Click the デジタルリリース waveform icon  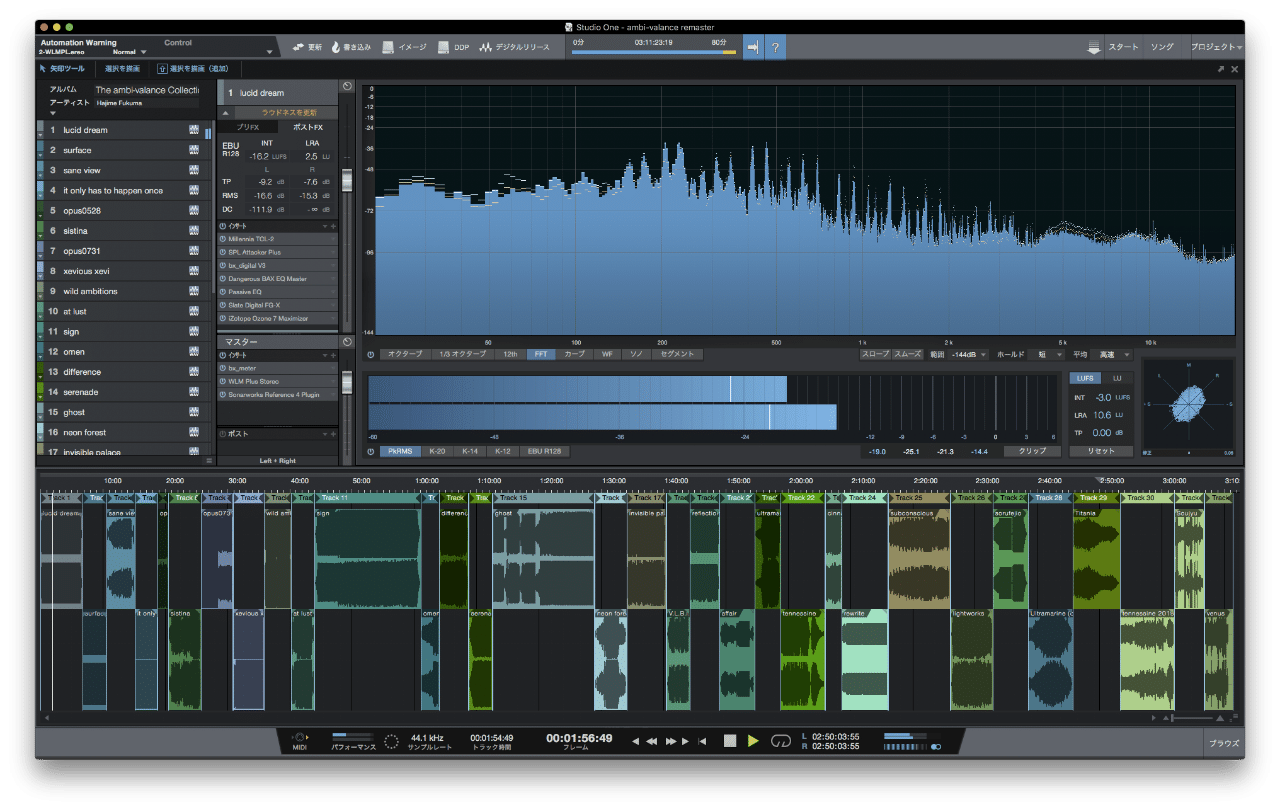486,47
